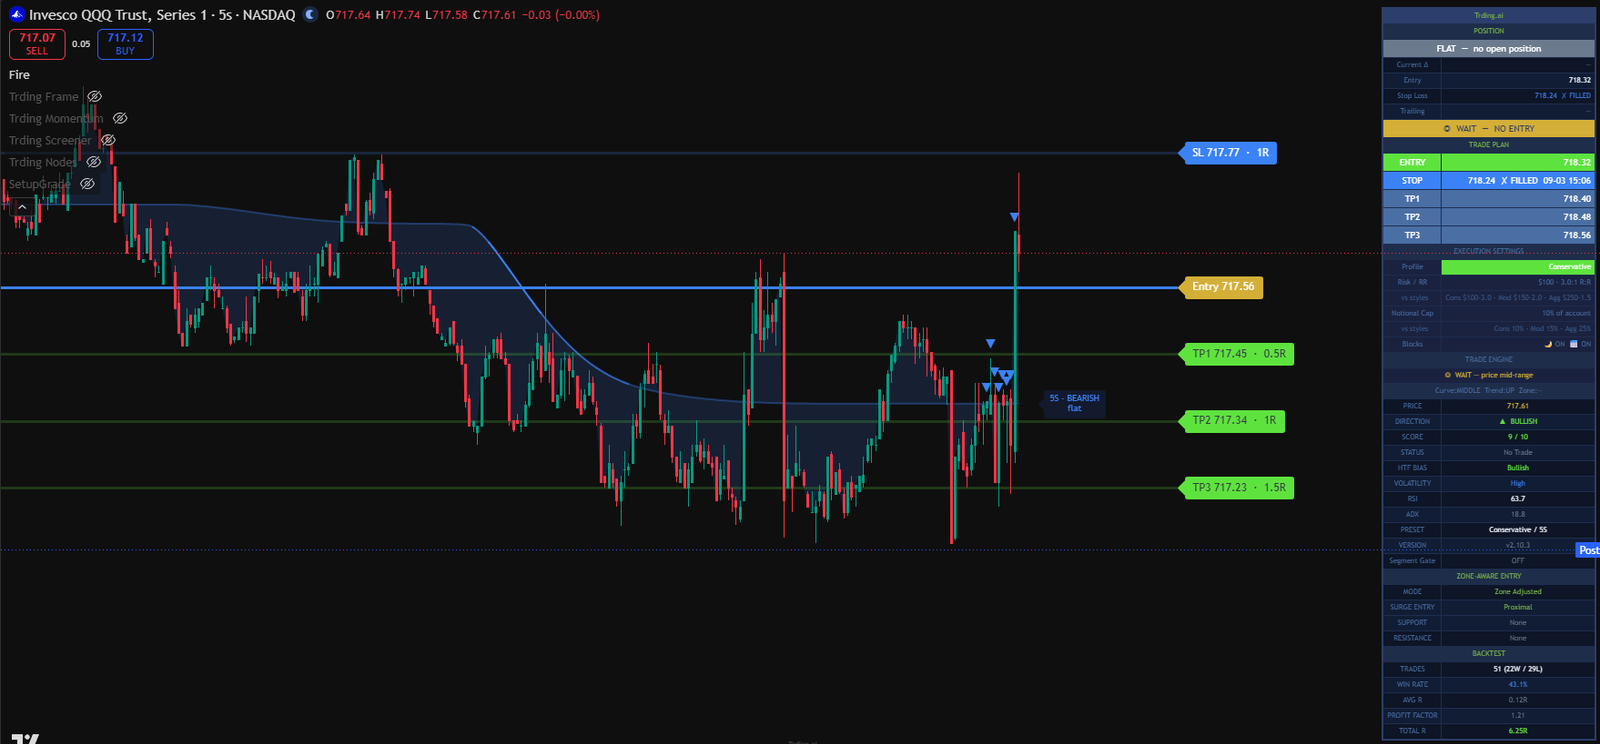Click the Segment Gate OFF value
This screenshot has width=1600, height=744.
[x=1517, y=561]
